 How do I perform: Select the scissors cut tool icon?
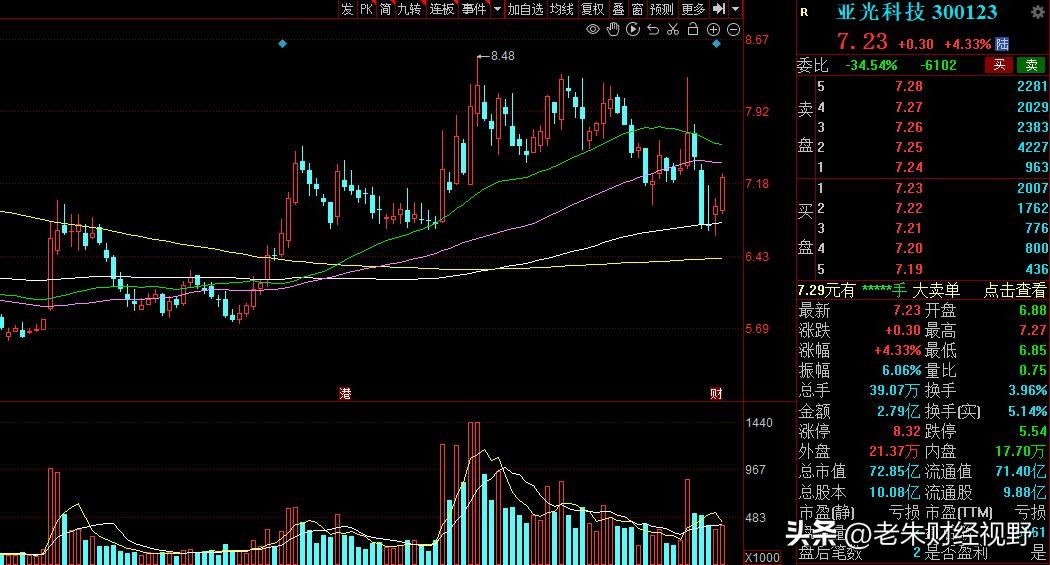(673, 29)
